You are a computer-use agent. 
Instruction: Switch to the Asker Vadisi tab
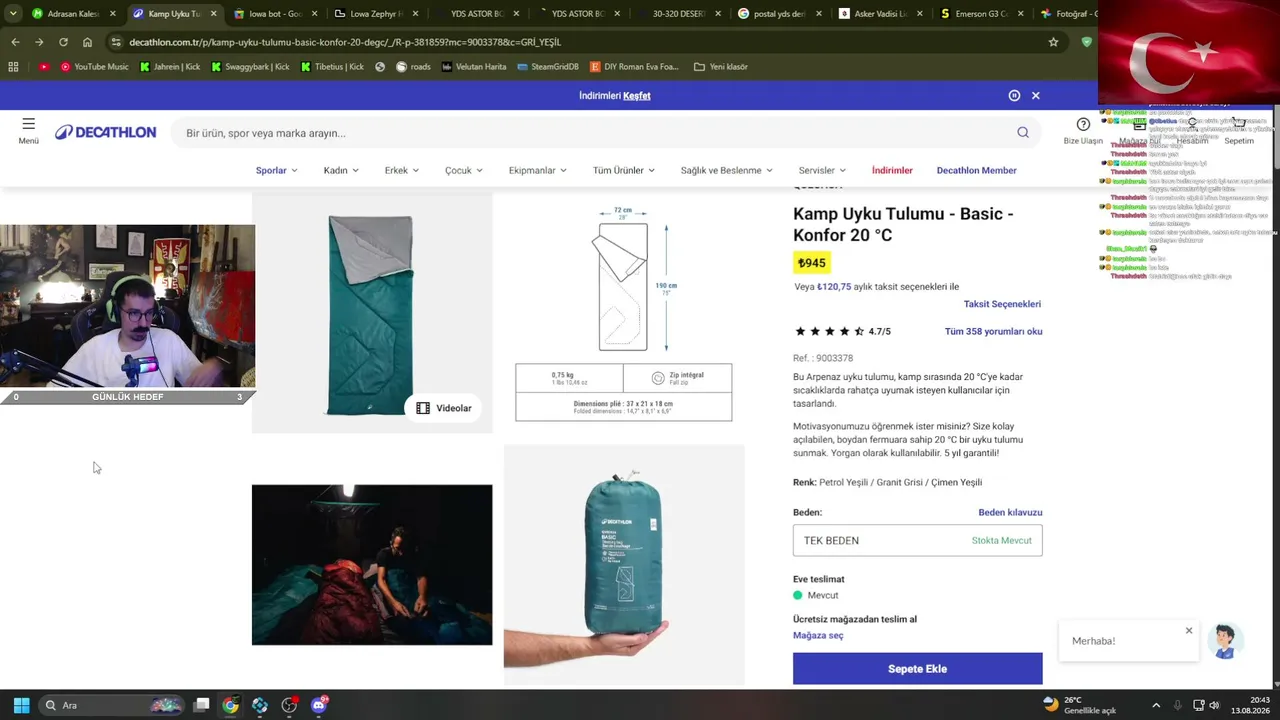coord(881,14)
